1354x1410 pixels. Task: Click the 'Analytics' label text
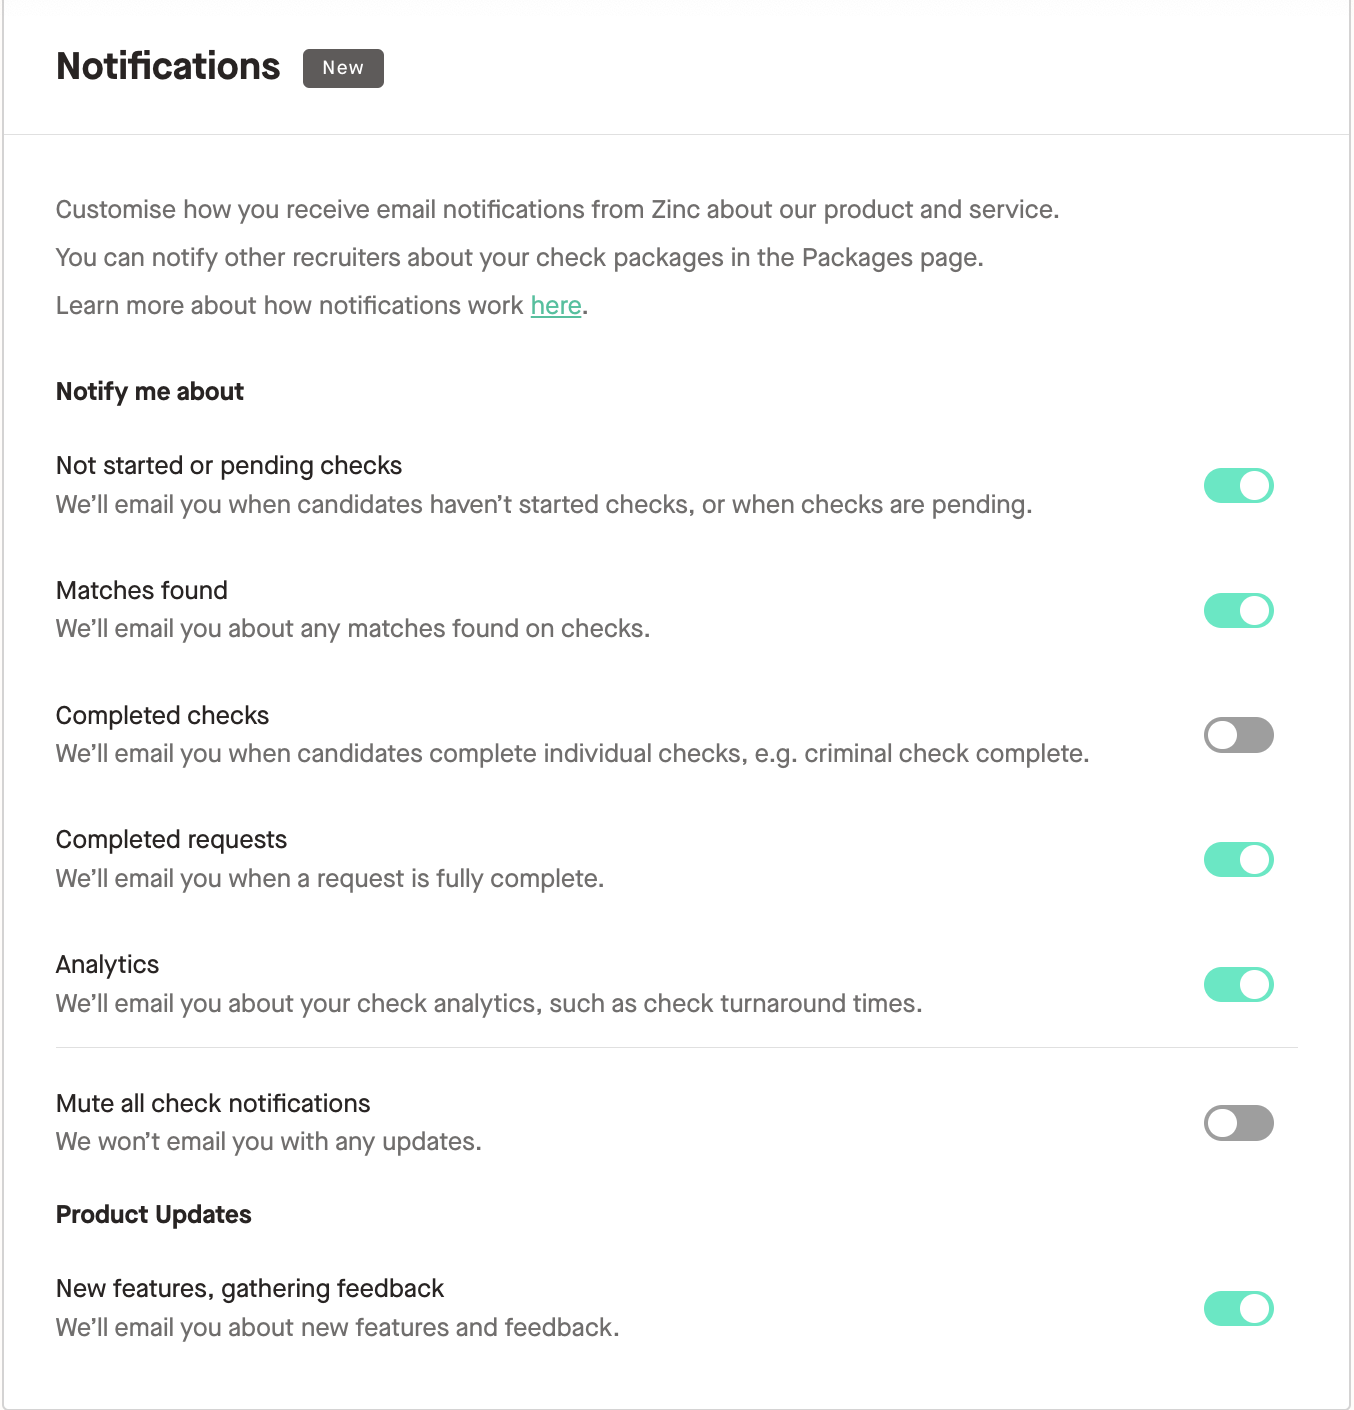[x=108, y=965]
